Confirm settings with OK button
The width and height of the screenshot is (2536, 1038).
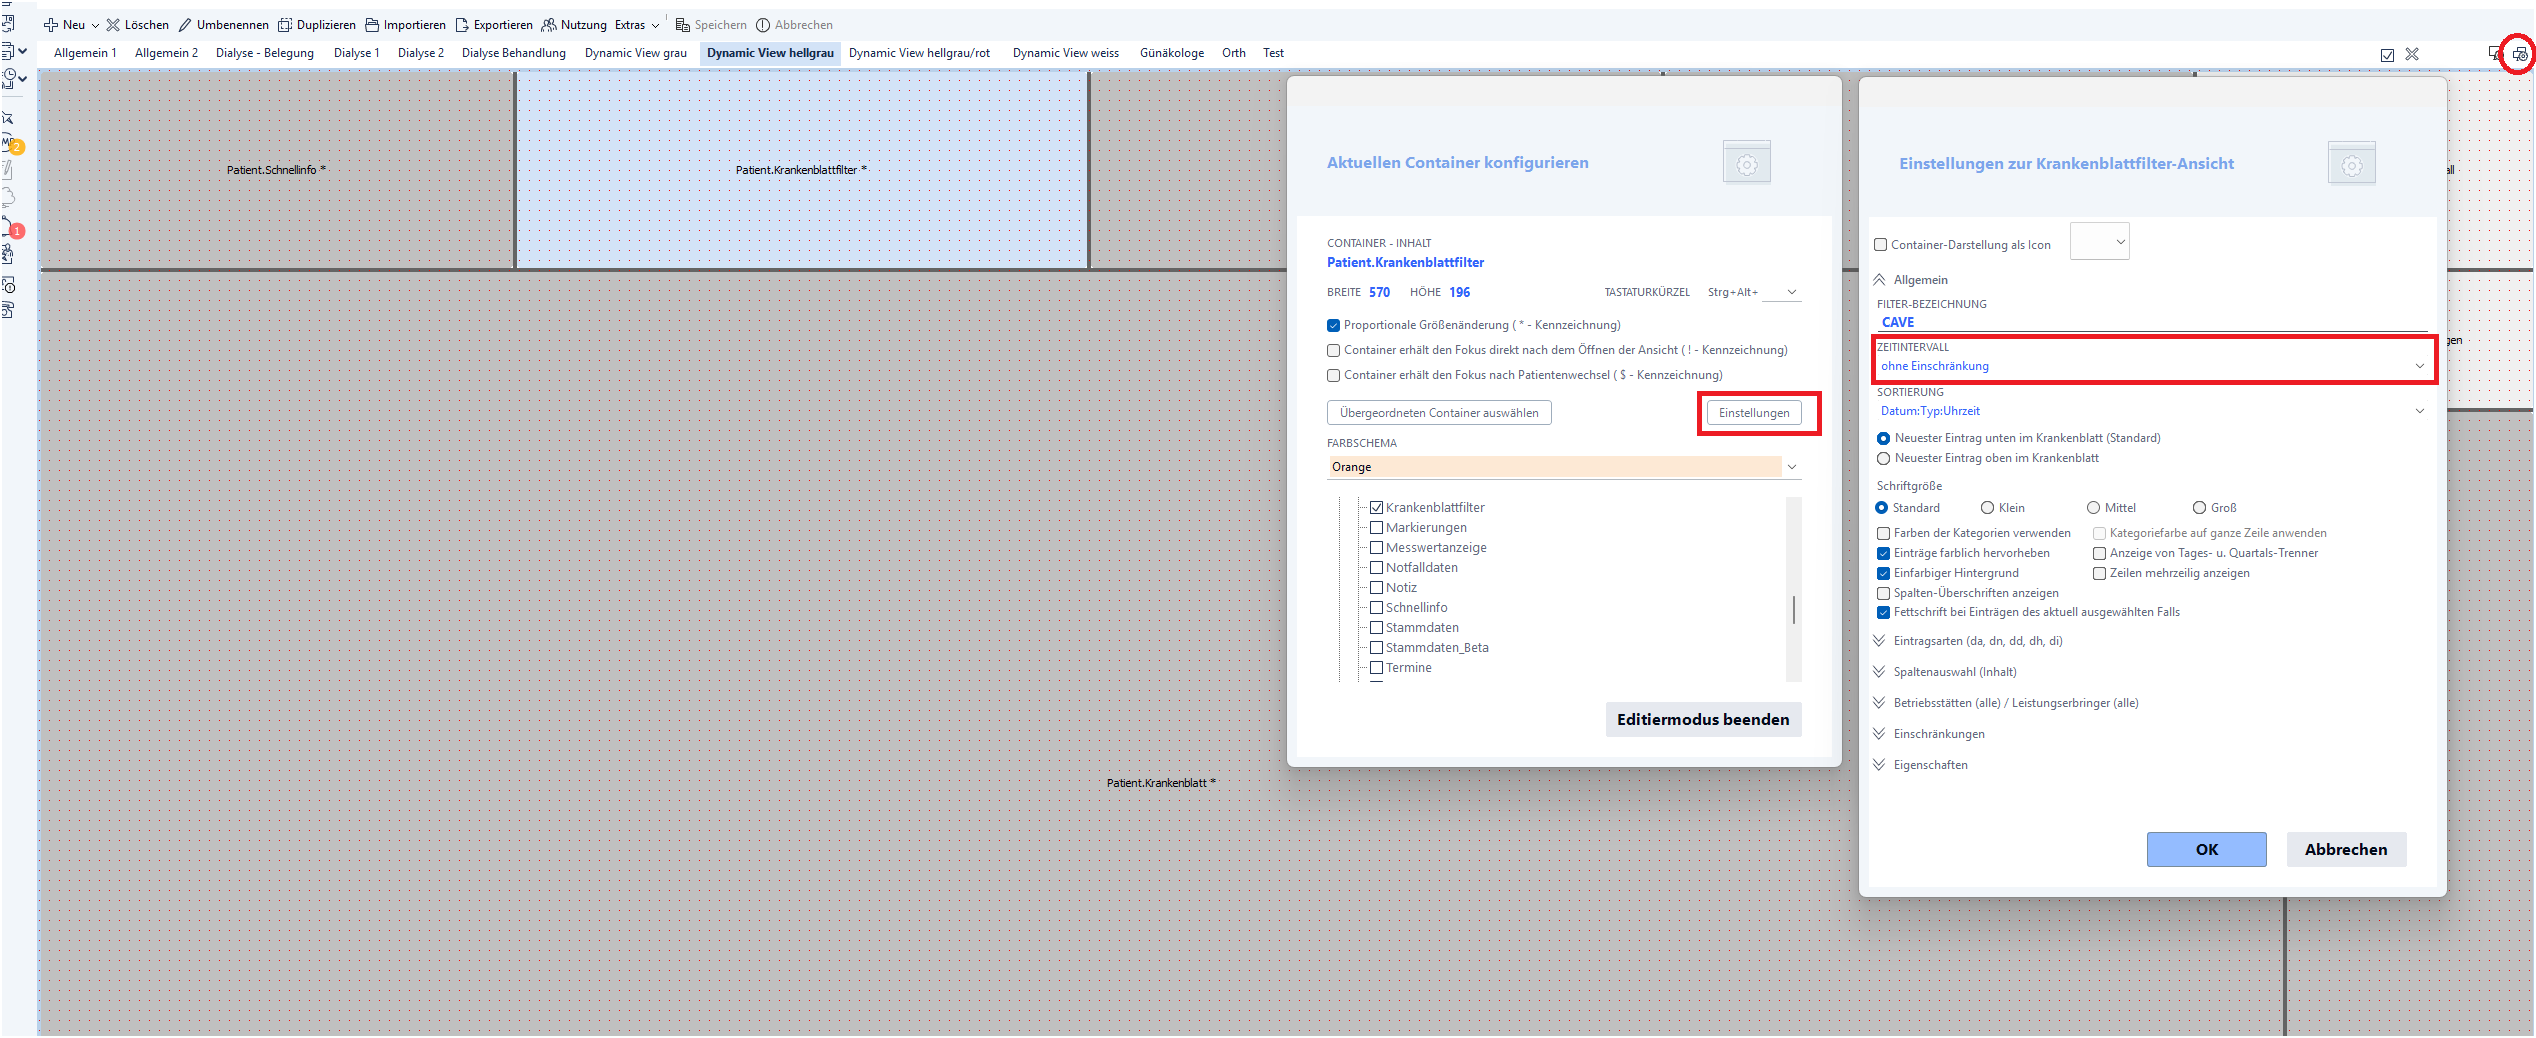2206,850
